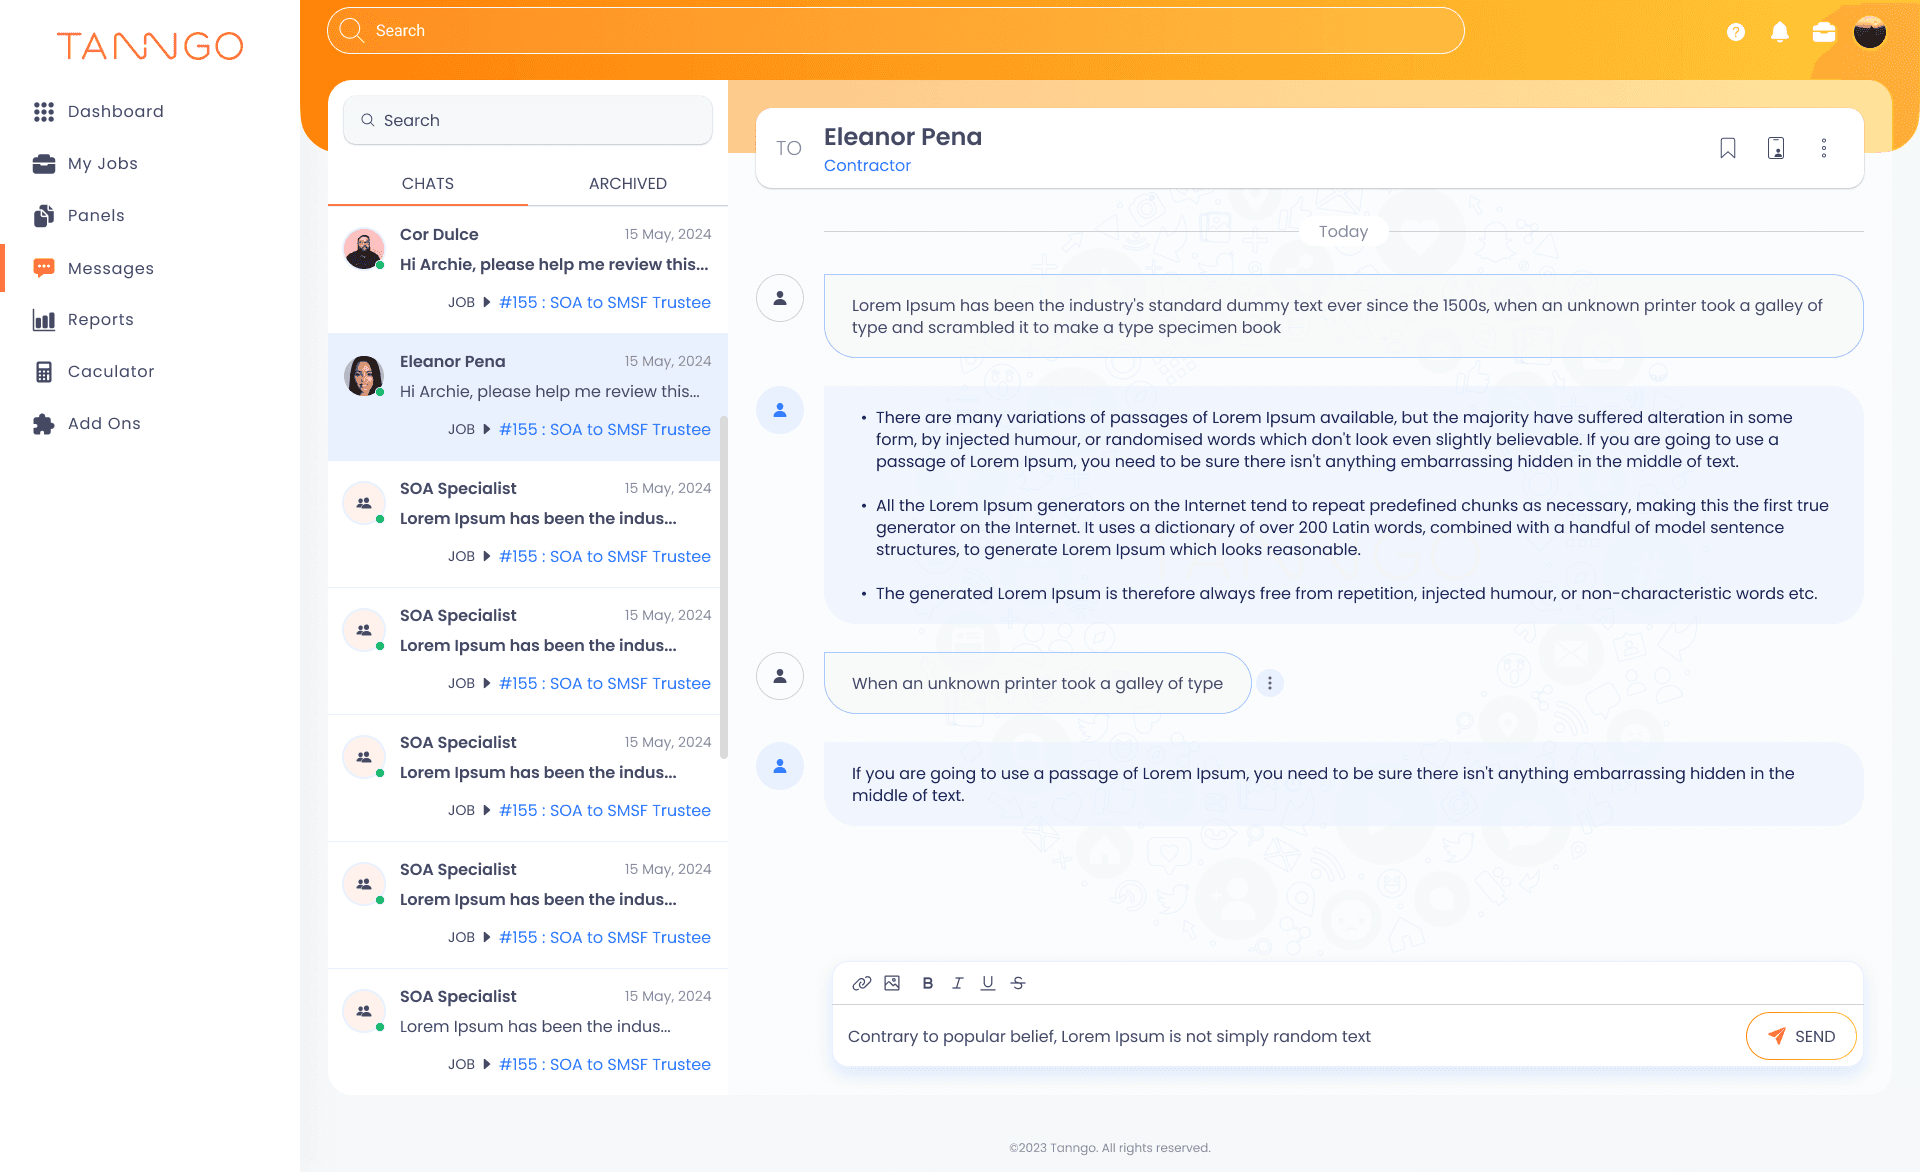Screen dimensions: 1920x1172
Task: Open the user profile avatar menu
Action: click(1869, 32)
